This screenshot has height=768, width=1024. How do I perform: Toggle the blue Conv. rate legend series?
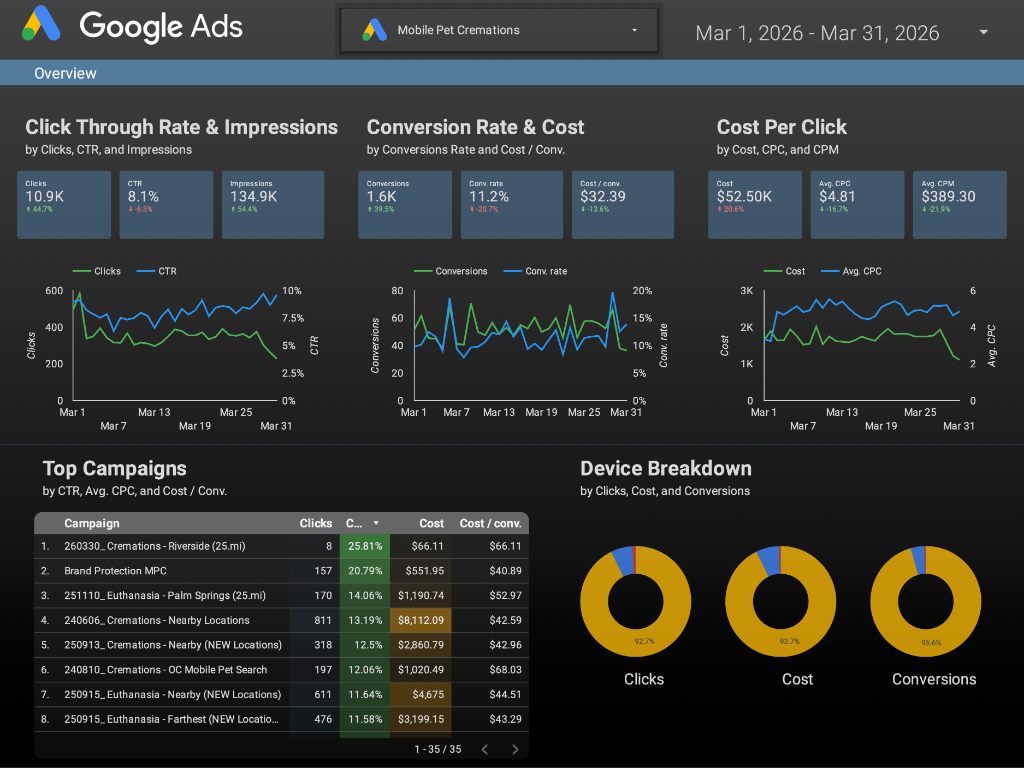point(536,271)
